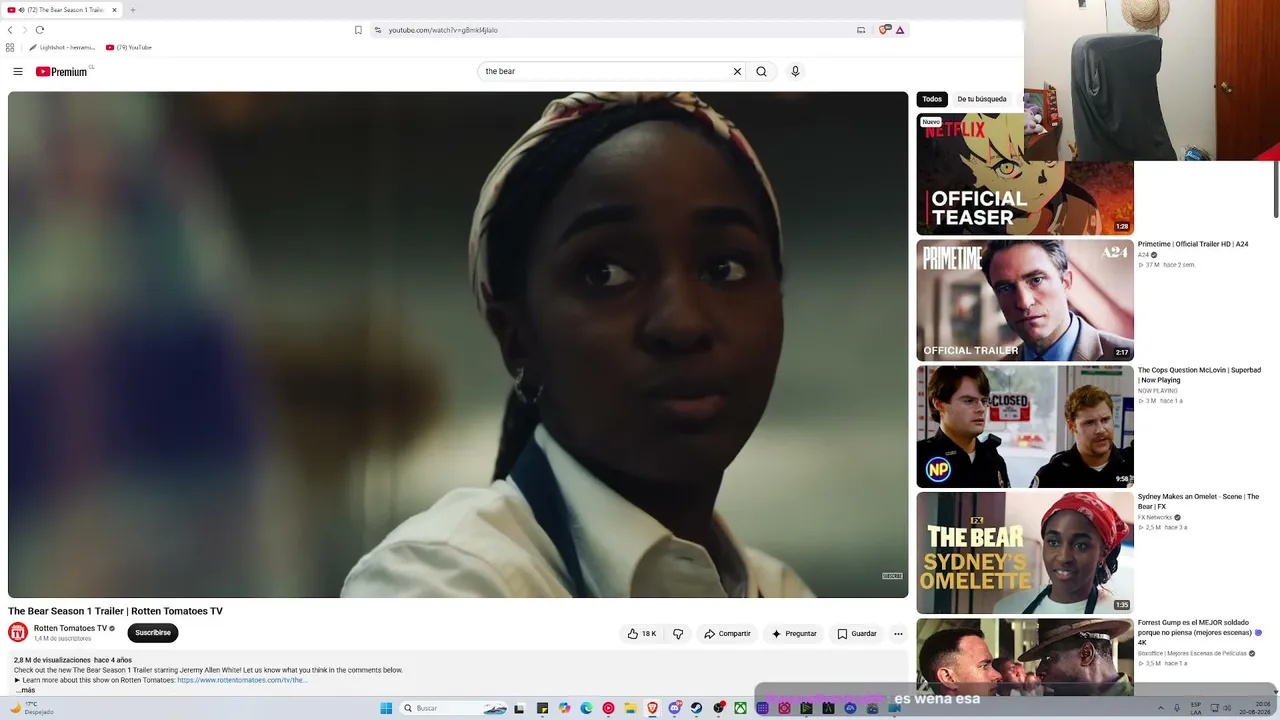Open Sydney Makes an Omelet title
The height and width of the screenshot is (720, 1280).
click(x=1198, y=501)
